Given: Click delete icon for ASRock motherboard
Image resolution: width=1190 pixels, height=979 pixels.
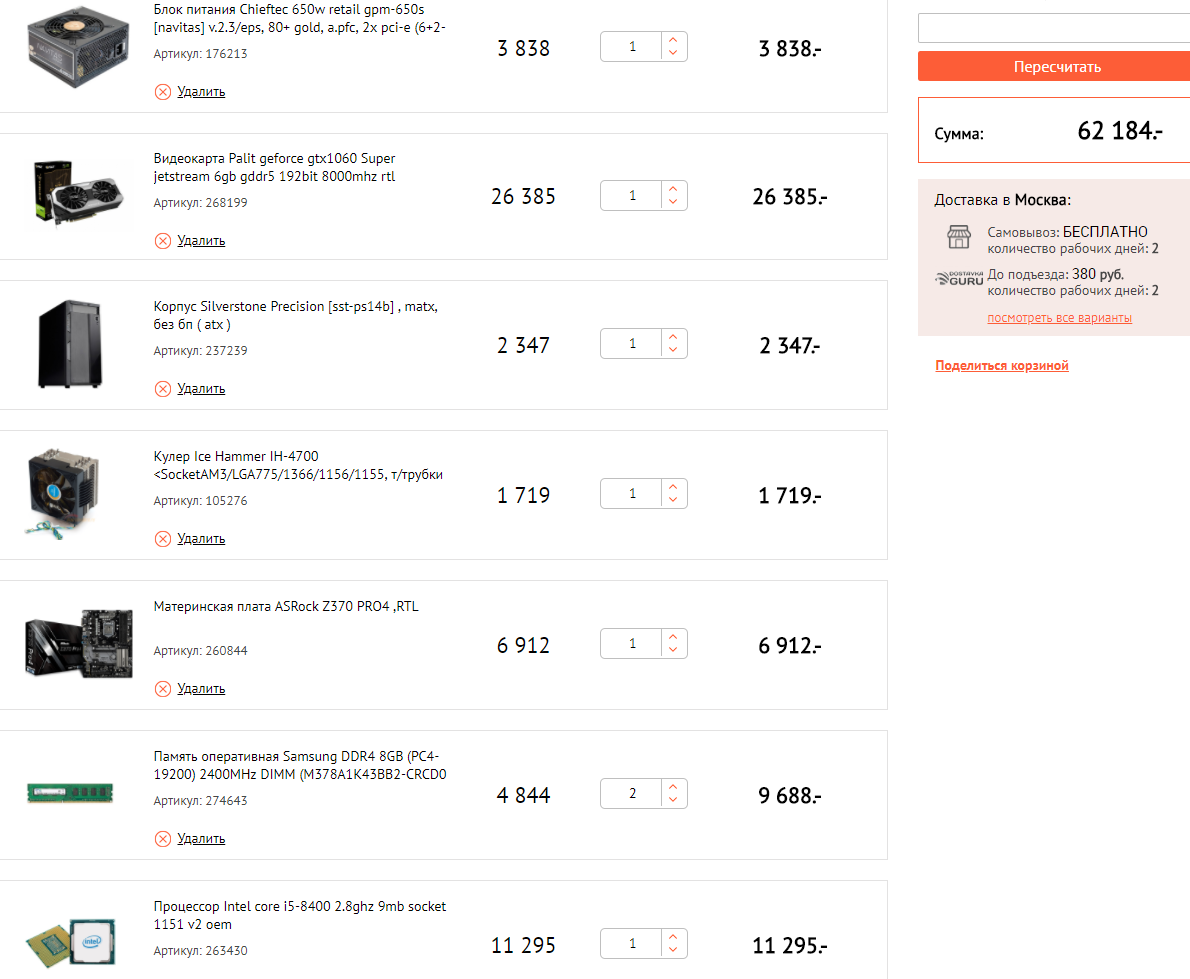Looking at the screenshot, I should point(163,689).
